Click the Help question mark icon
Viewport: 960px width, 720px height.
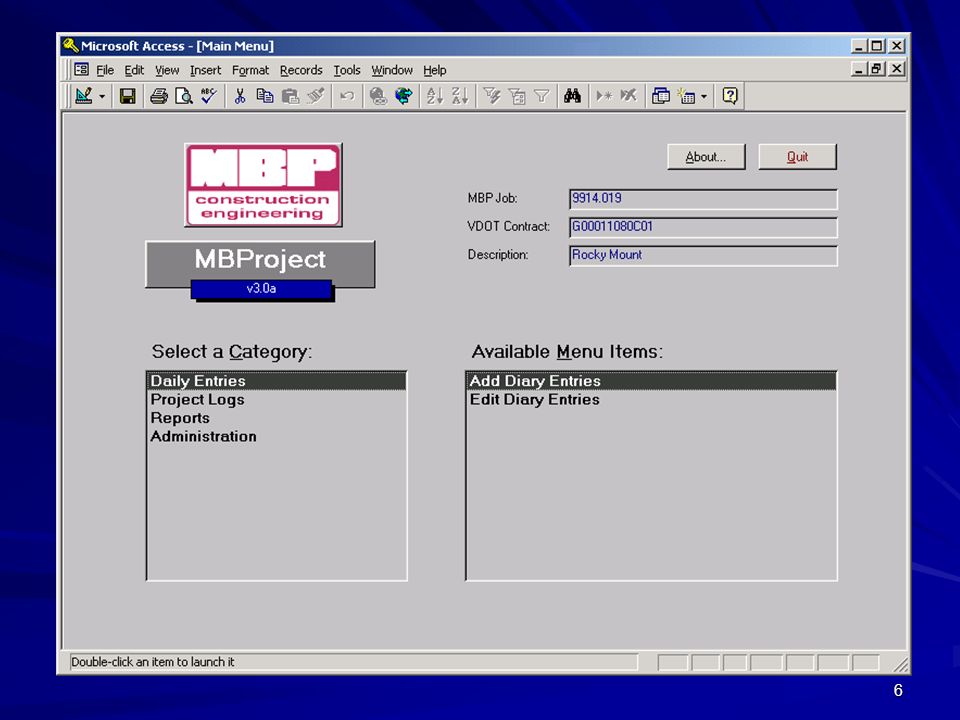730,96
